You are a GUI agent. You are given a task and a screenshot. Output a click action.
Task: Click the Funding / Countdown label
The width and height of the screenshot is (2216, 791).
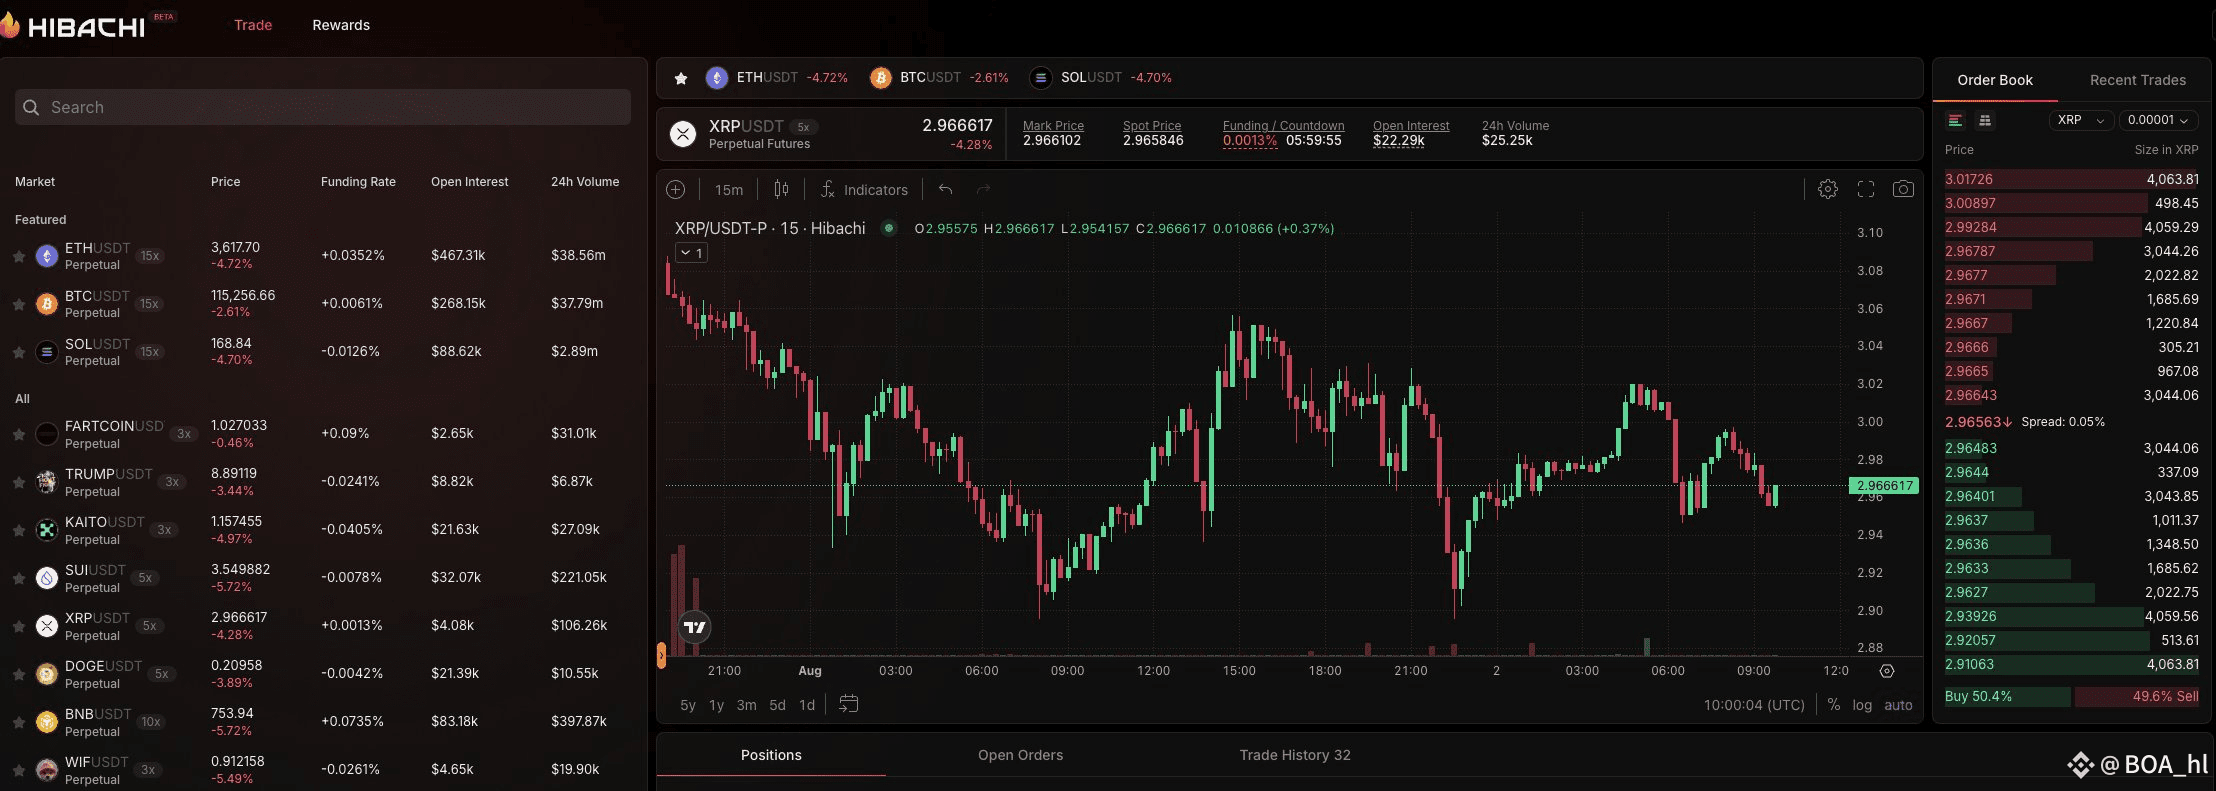tap(1283, 126)
